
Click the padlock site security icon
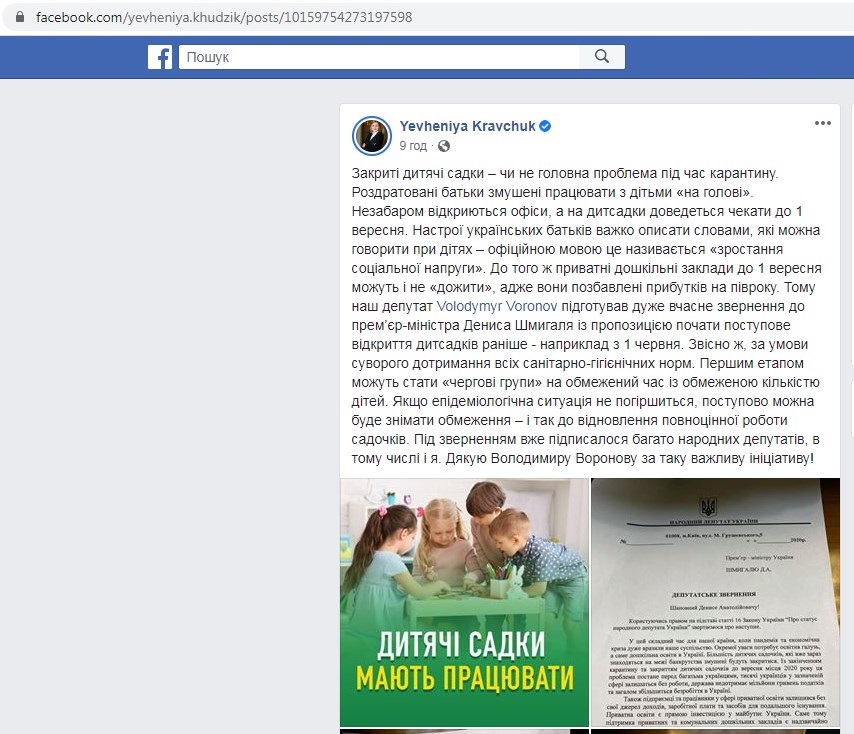[x=20, y=17]
